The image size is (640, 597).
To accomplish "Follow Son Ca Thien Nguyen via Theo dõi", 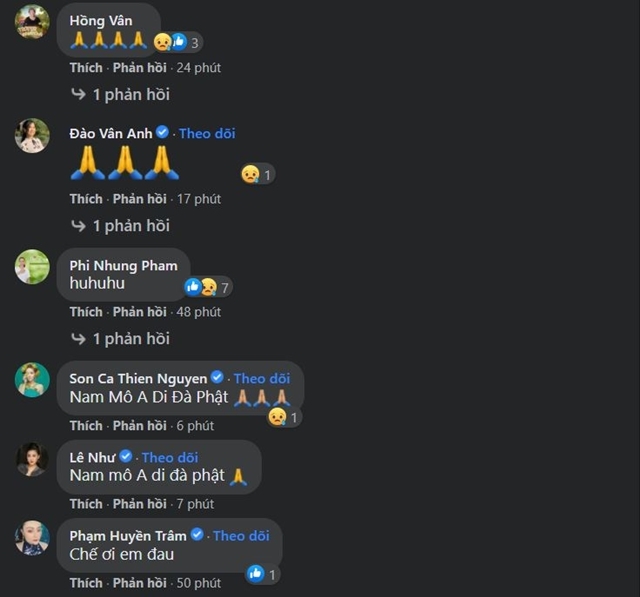I will pos(262,379).
